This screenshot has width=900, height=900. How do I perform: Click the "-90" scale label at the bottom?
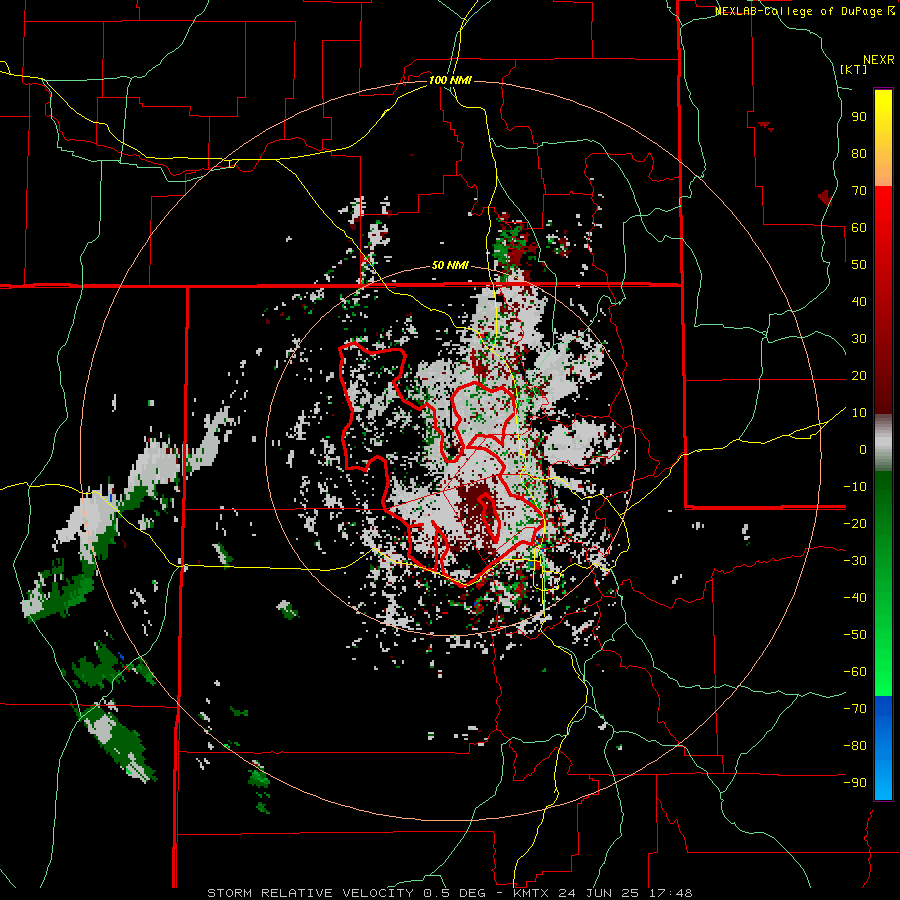[x=855, y=783]
